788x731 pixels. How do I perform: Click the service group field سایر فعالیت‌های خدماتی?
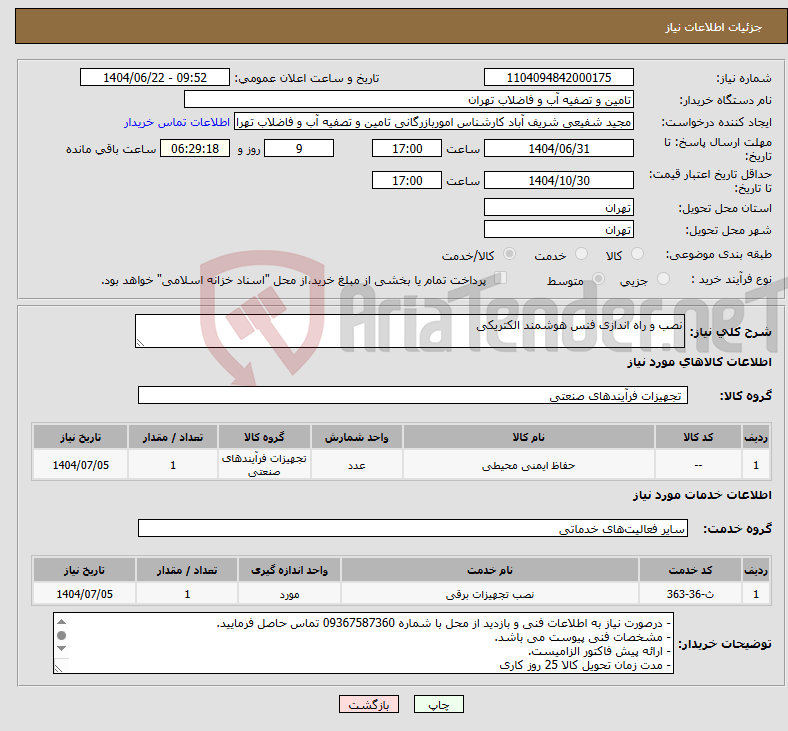[413, 529]
